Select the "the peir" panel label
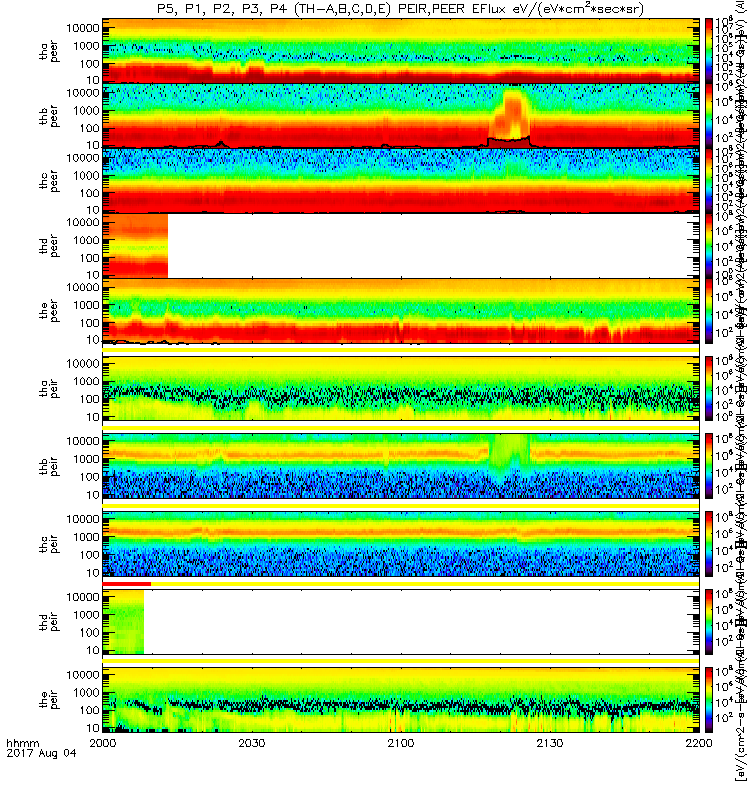 click(x=49, y=699)
